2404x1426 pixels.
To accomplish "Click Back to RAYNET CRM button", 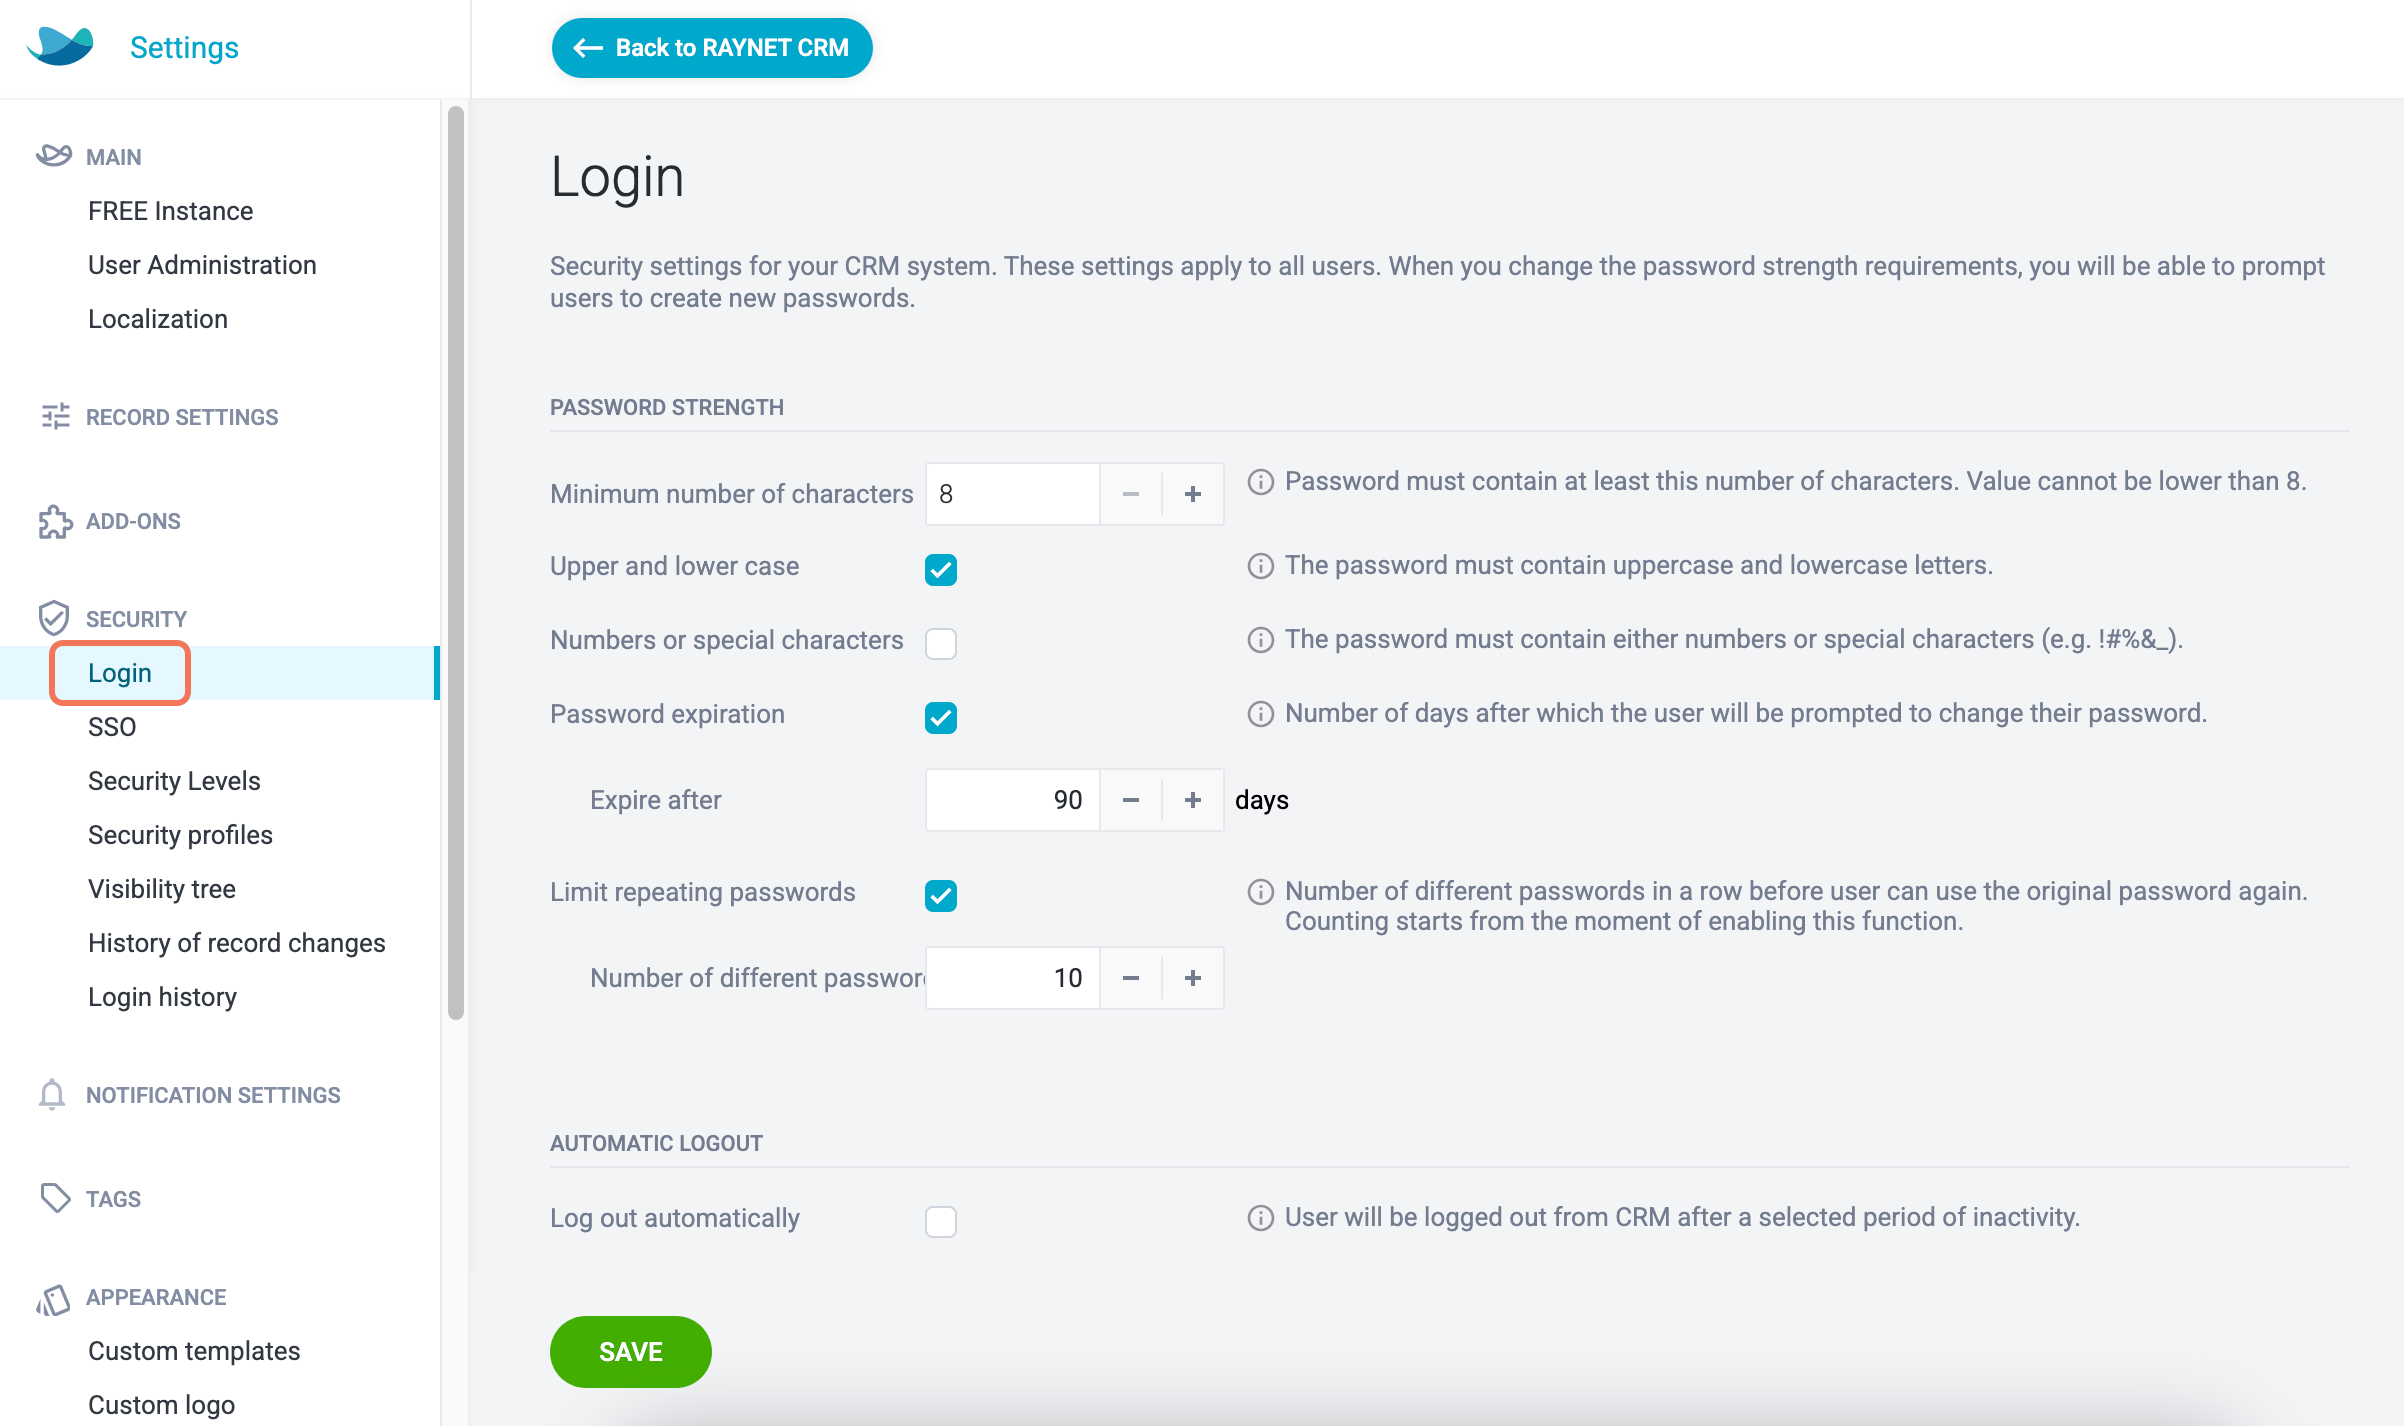I will (x=712, y=48).
